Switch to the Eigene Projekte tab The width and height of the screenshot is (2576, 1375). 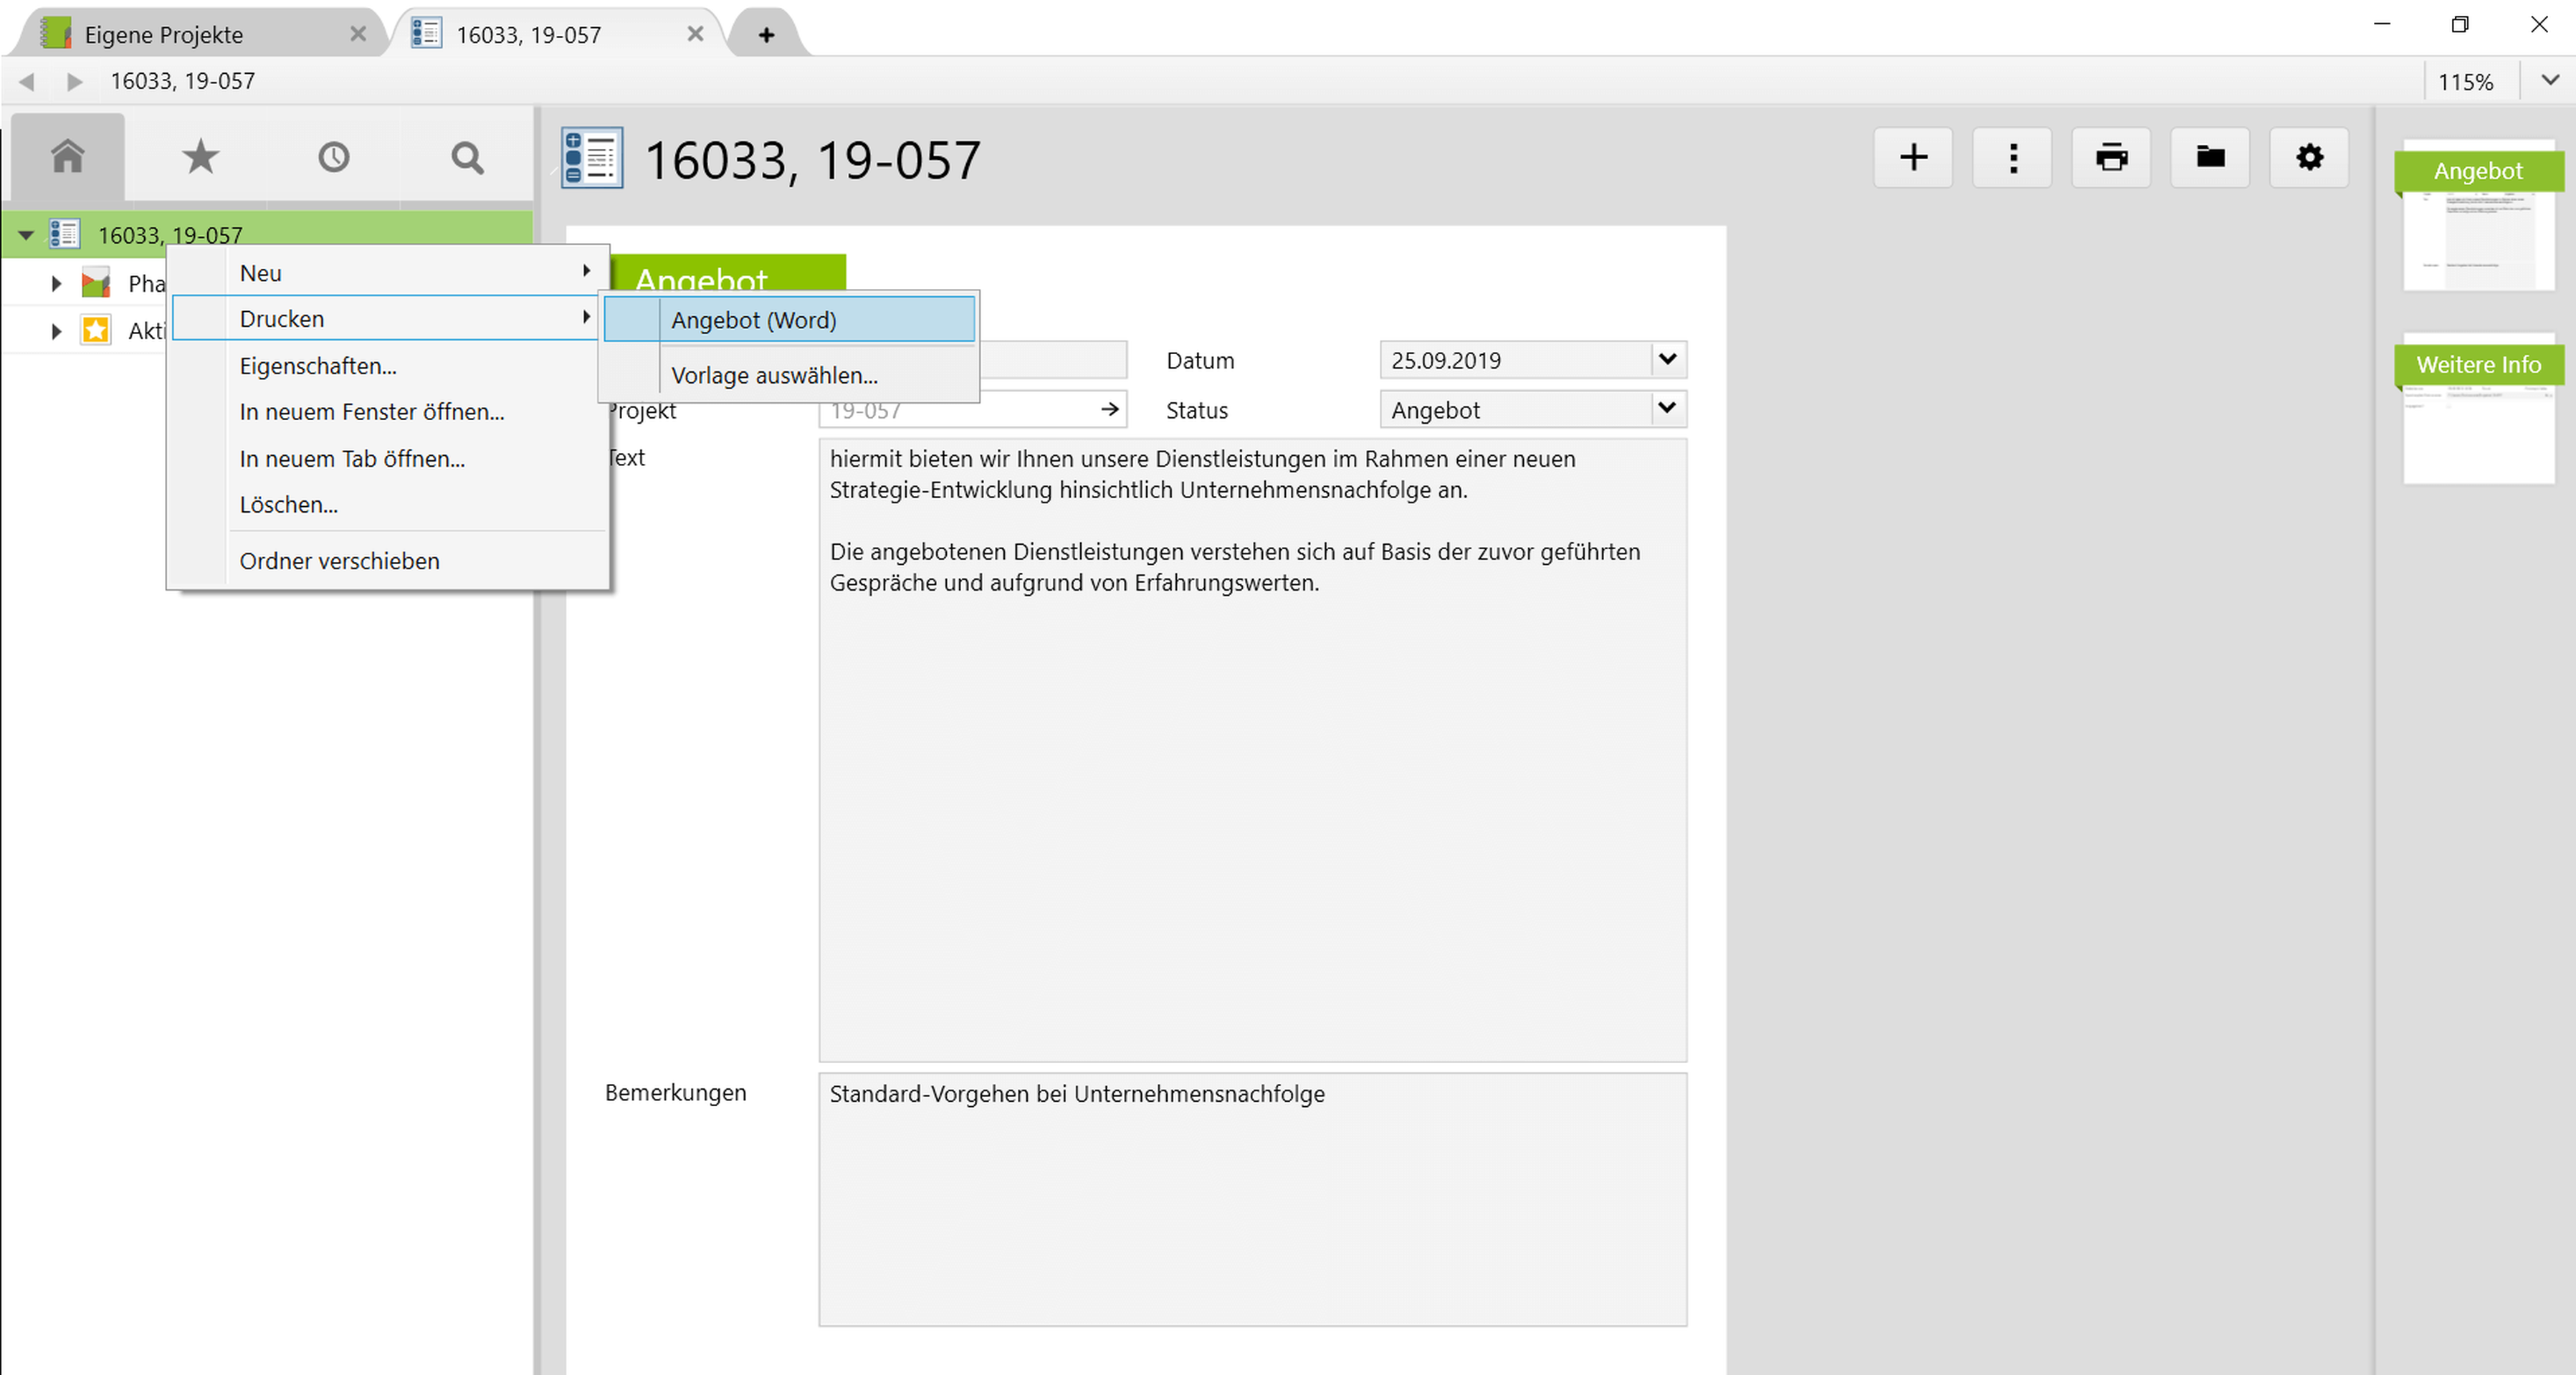(164, 35)
